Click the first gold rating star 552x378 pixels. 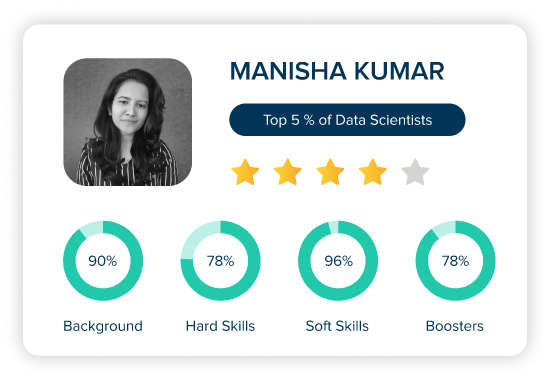tap(245, 172)
